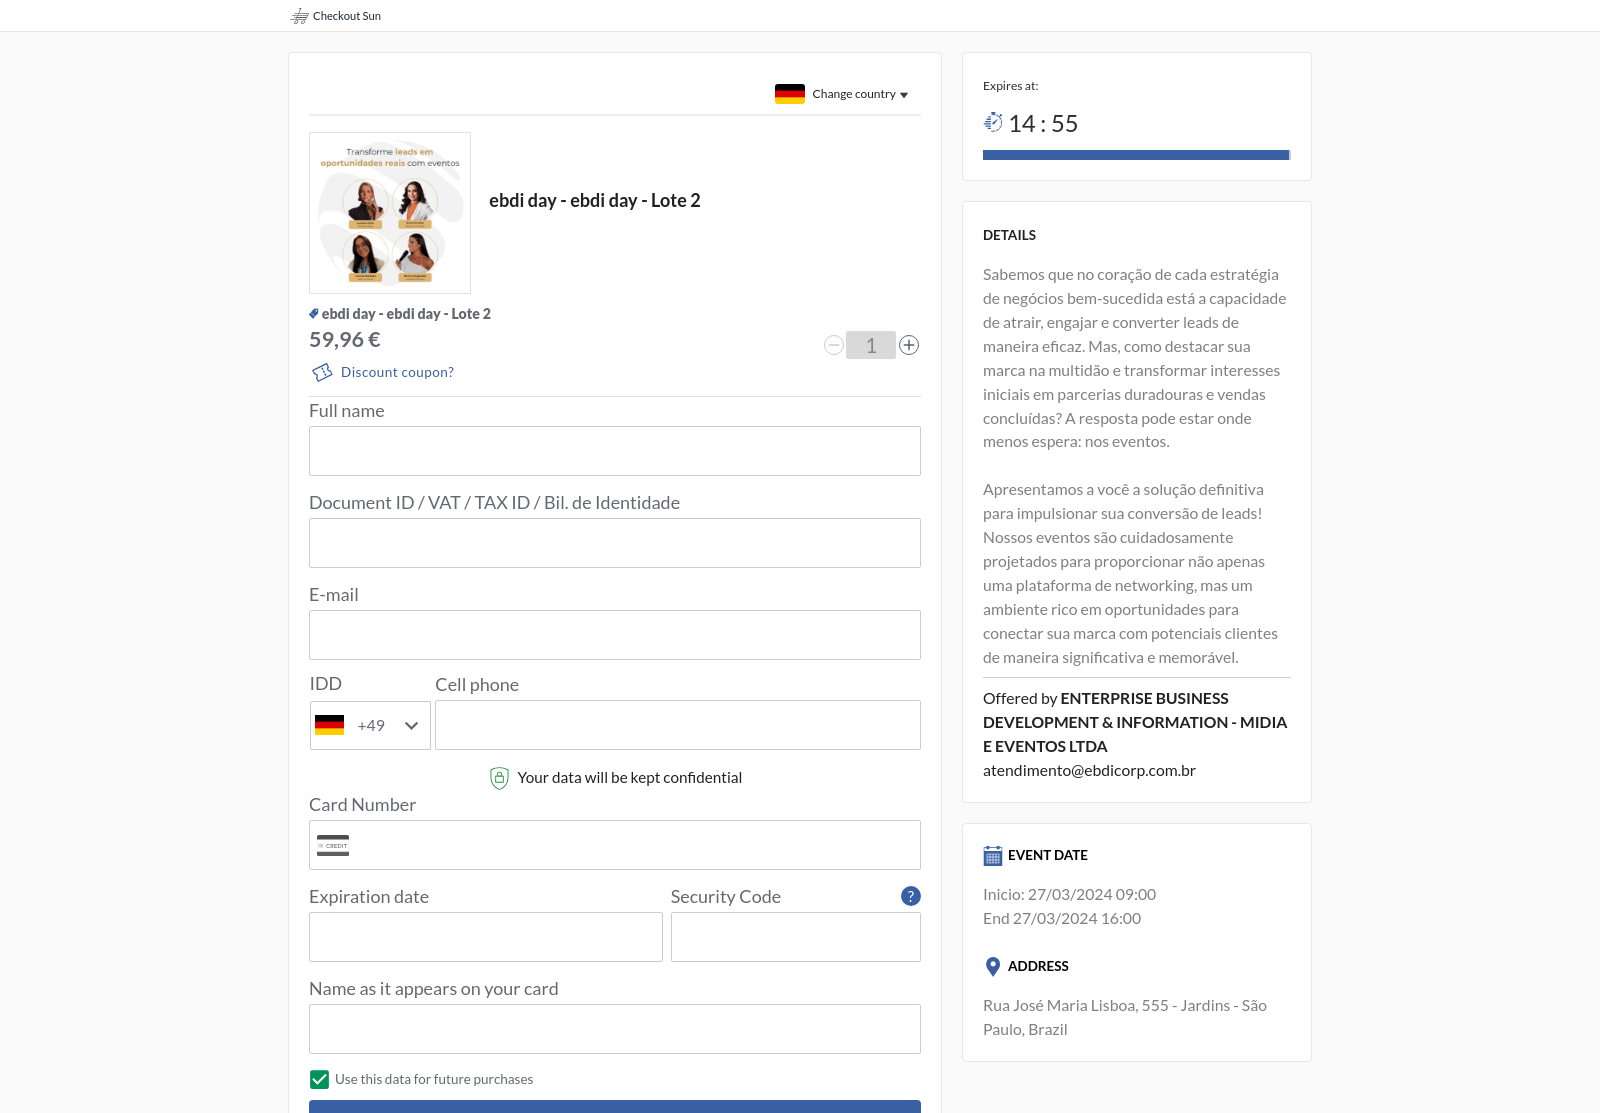1600x1113 pixels.
Task: Open the IDD +49 country code dropdown
Action: coord(370,725)
